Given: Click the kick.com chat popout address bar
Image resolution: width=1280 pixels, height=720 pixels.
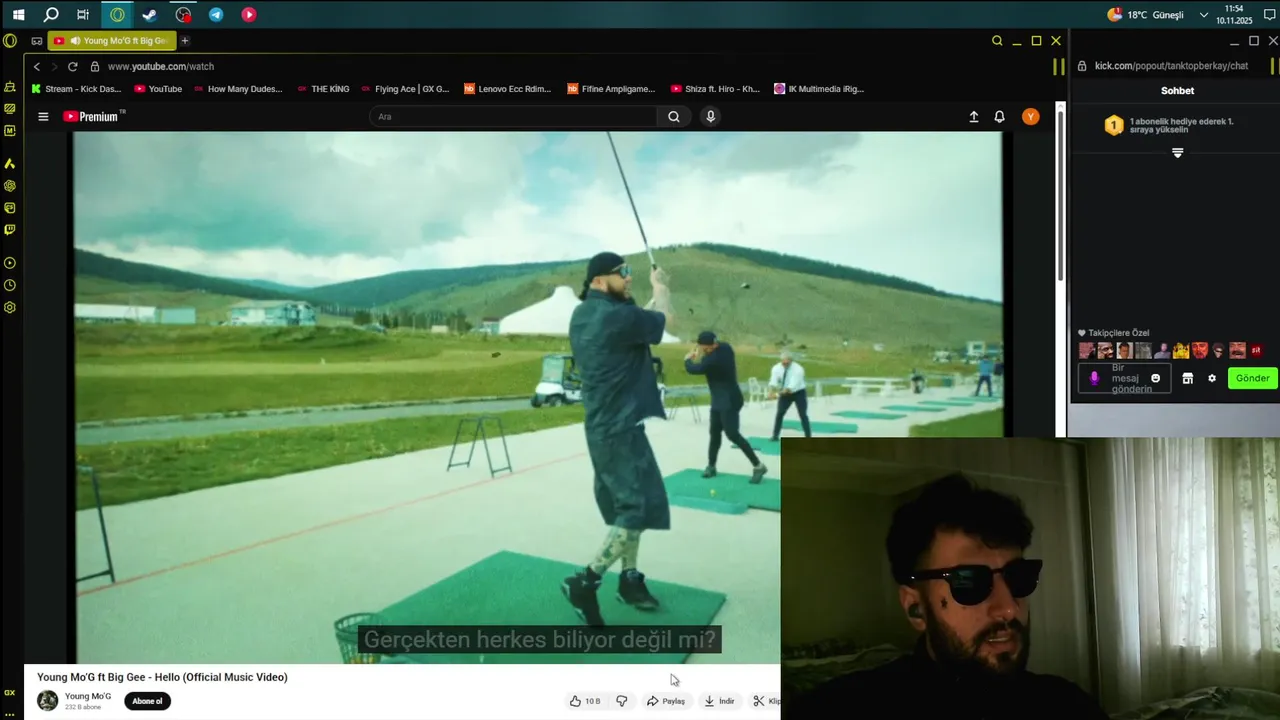Looking at the screenshot, I should point(1171,66).
